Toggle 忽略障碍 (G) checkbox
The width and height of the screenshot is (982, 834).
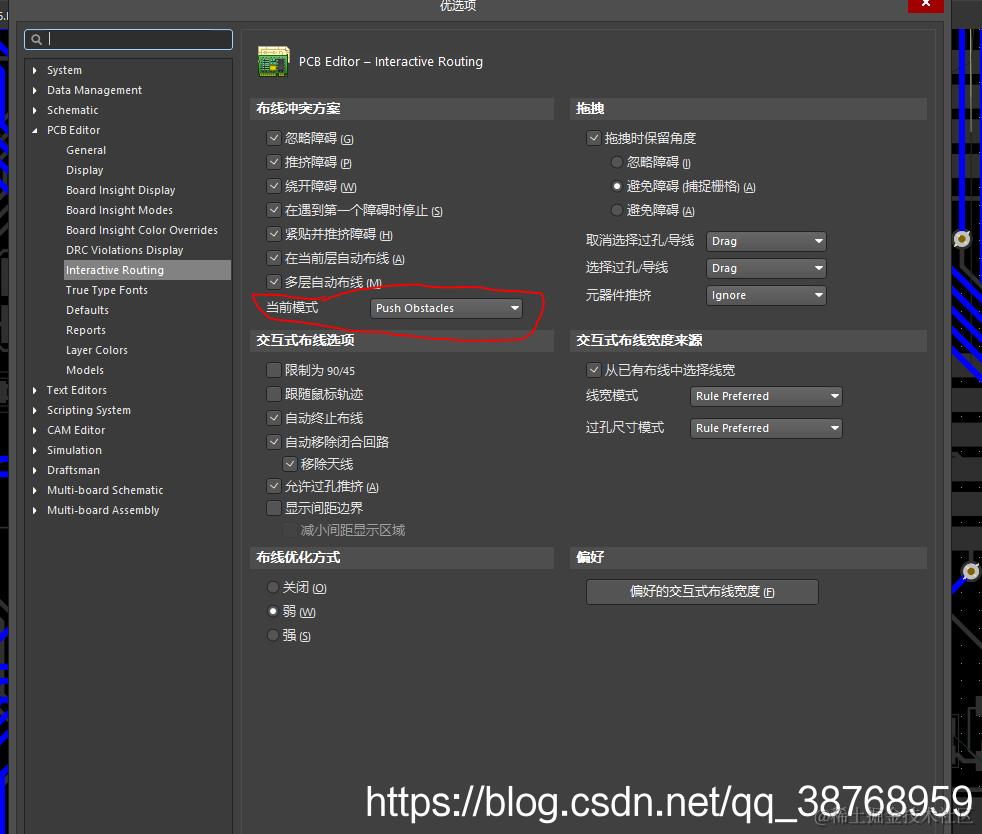274,138
